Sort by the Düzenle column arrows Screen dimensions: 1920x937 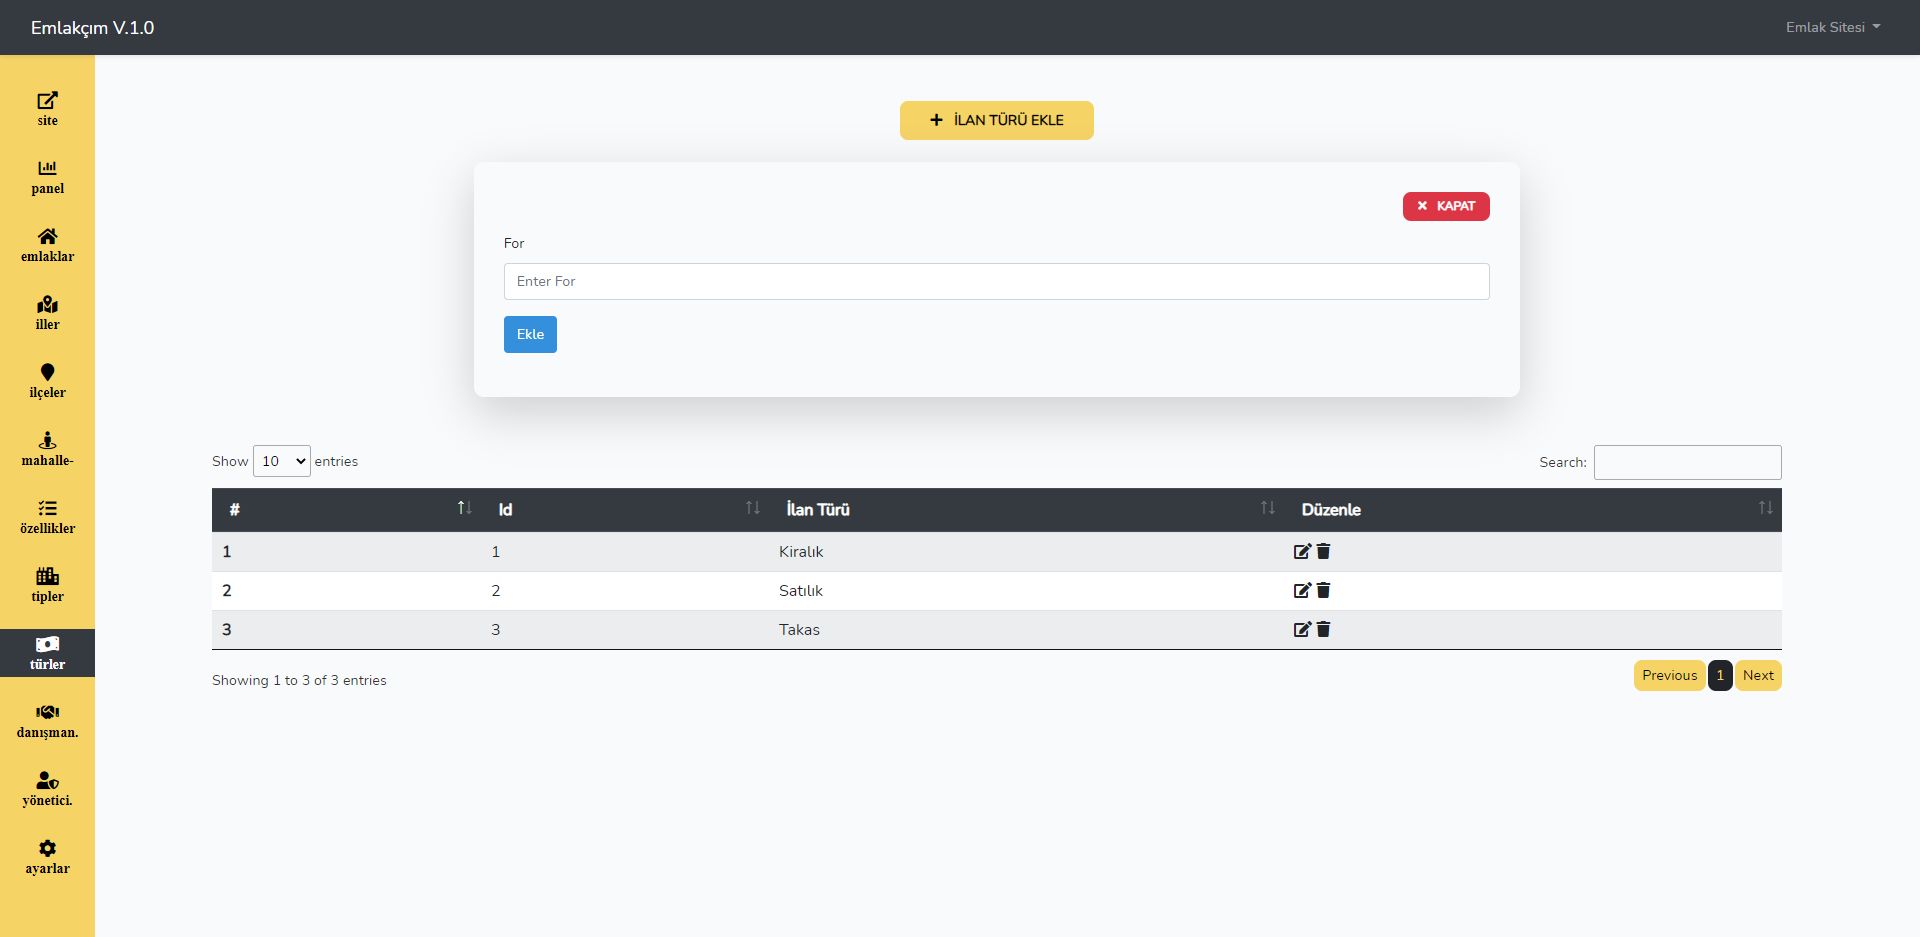click(x=1765, y=508)
